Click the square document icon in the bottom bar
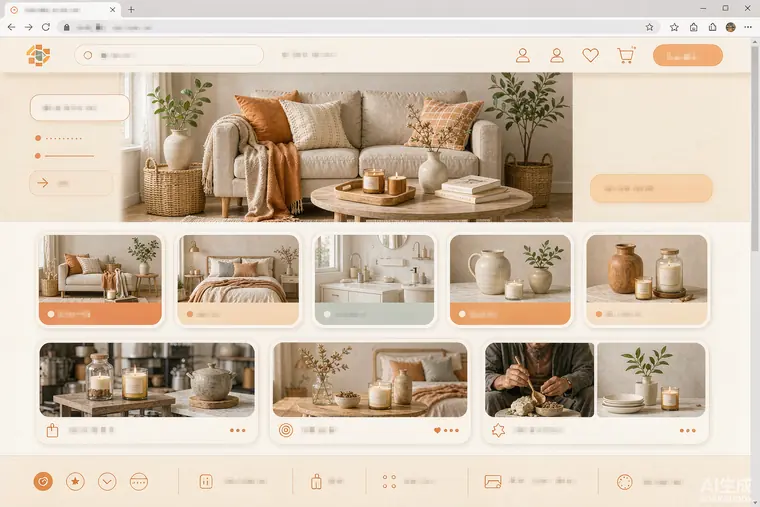Screen dimensions: 760x507 click(x=206, y=481)
